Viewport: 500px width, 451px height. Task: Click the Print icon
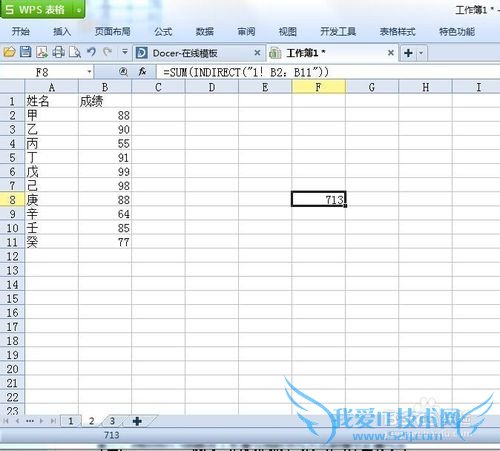point(58,52)
